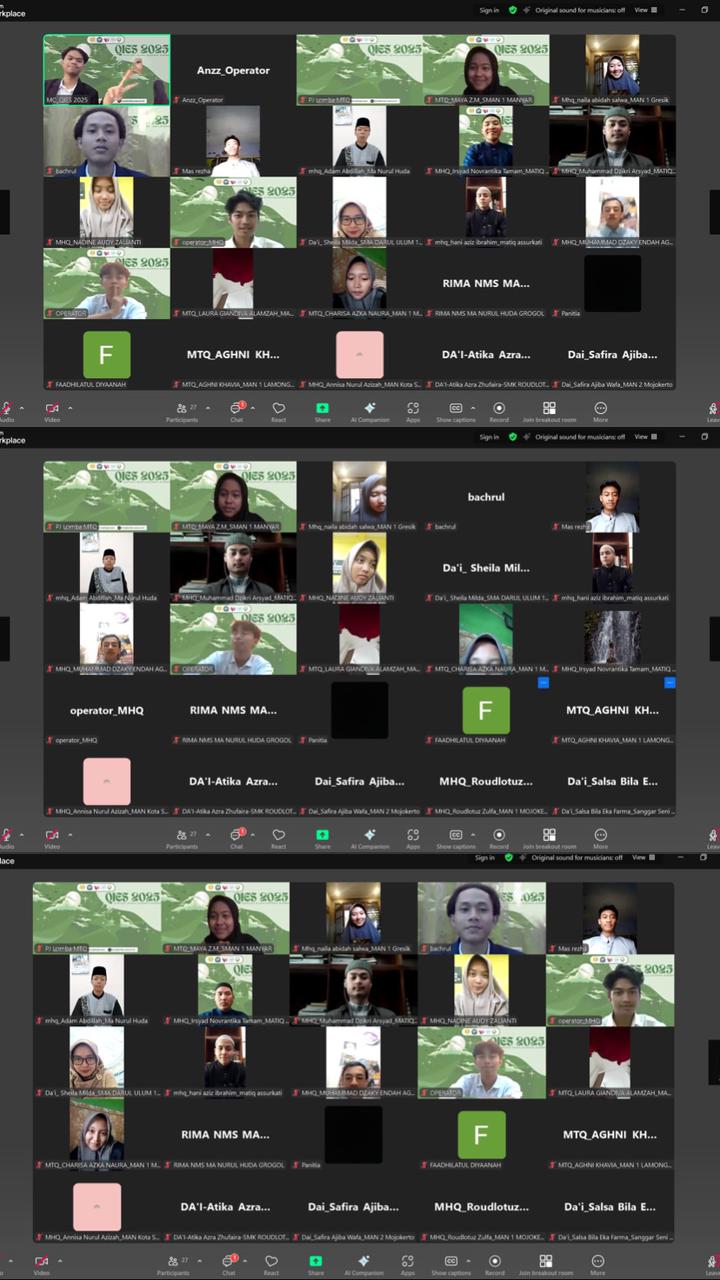The image size is (720, 1280).
Task: Toggle Video camera in the top Zoom window
Action: click(51, 410)
